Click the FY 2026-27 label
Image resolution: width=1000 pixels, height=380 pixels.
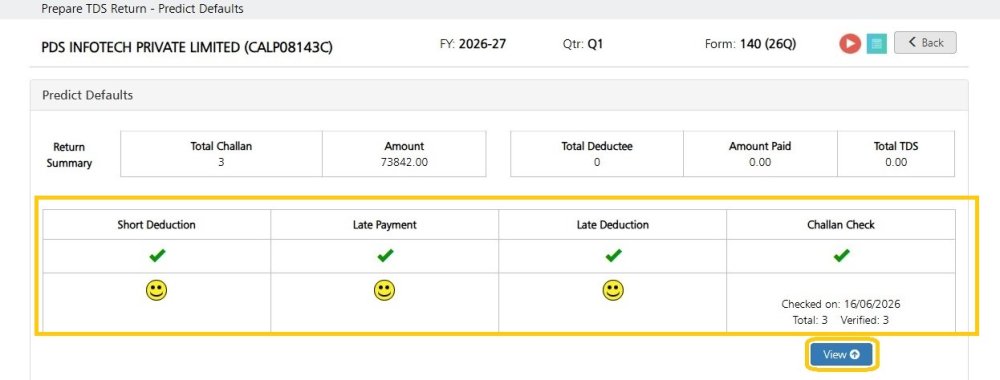(473, 44)
